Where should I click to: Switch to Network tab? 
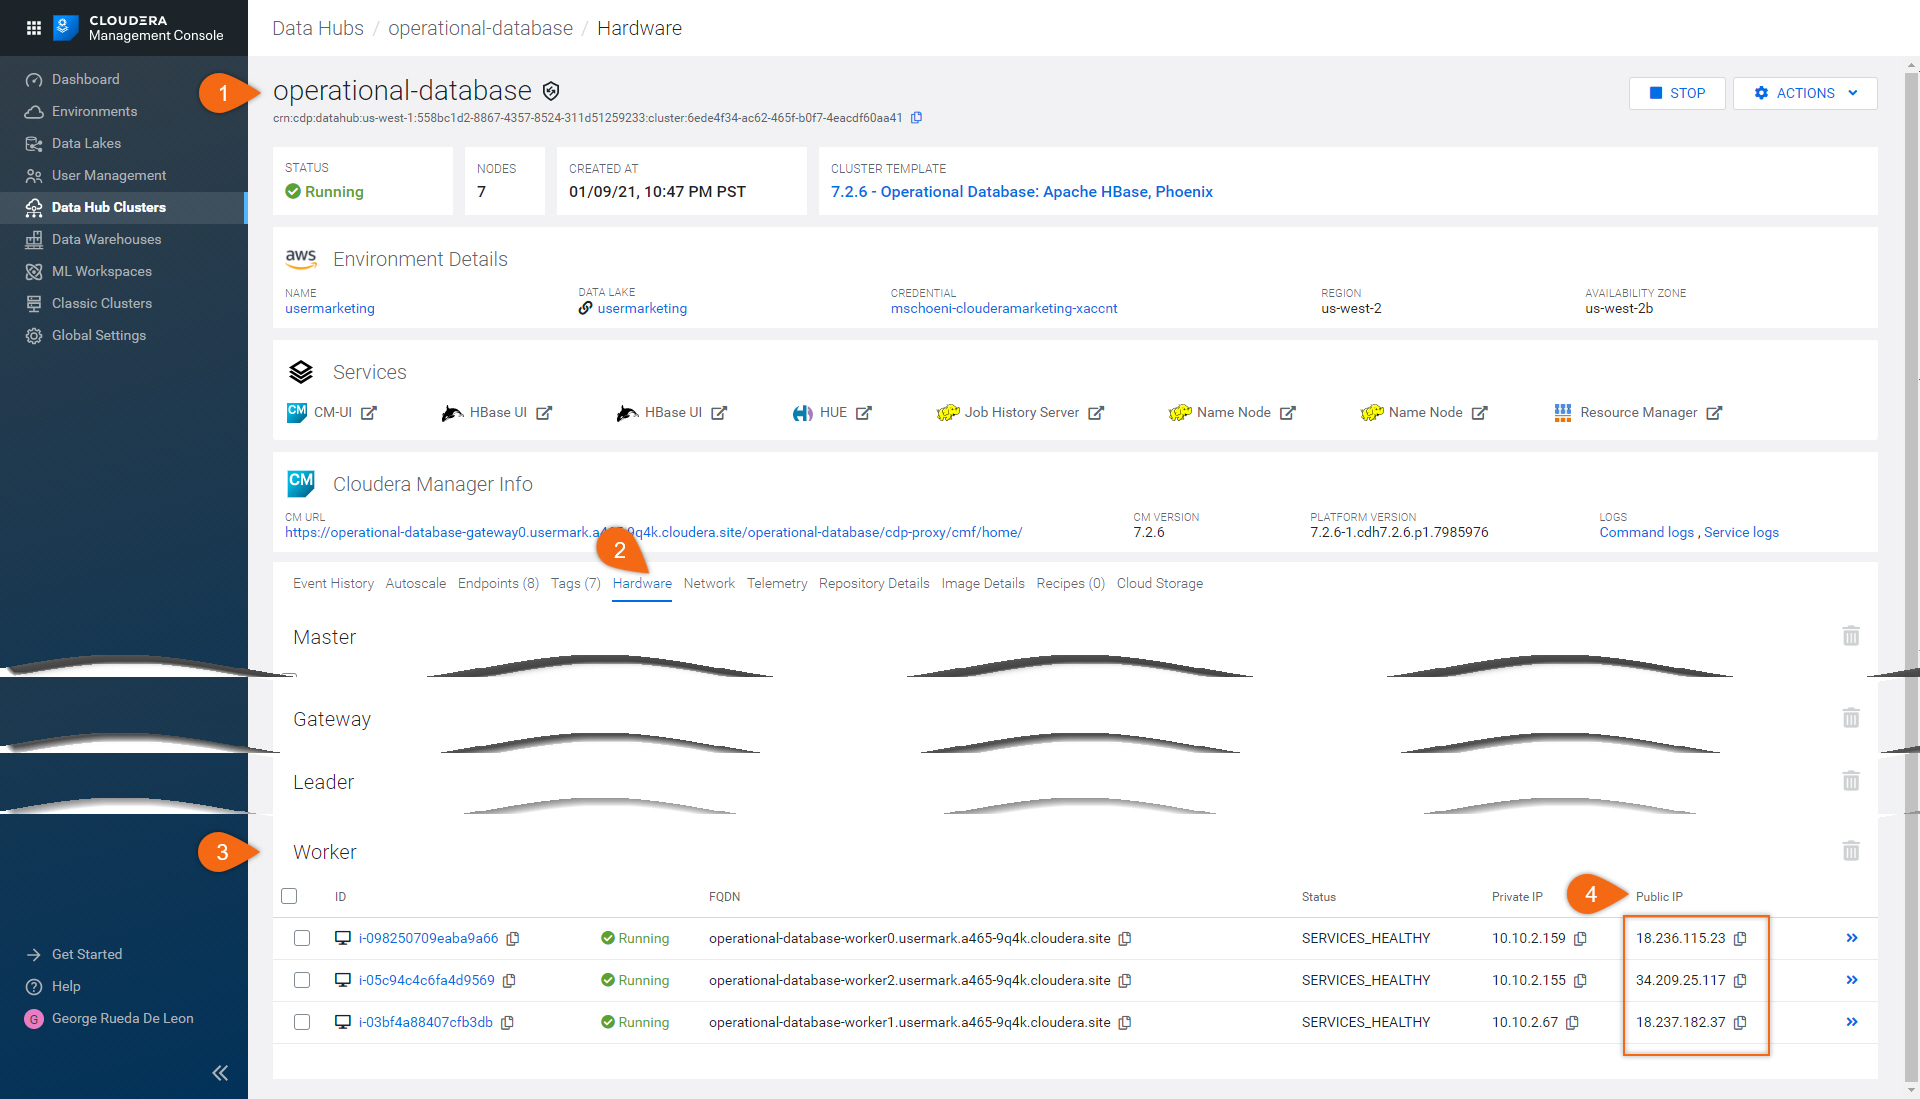coord(709,584)
